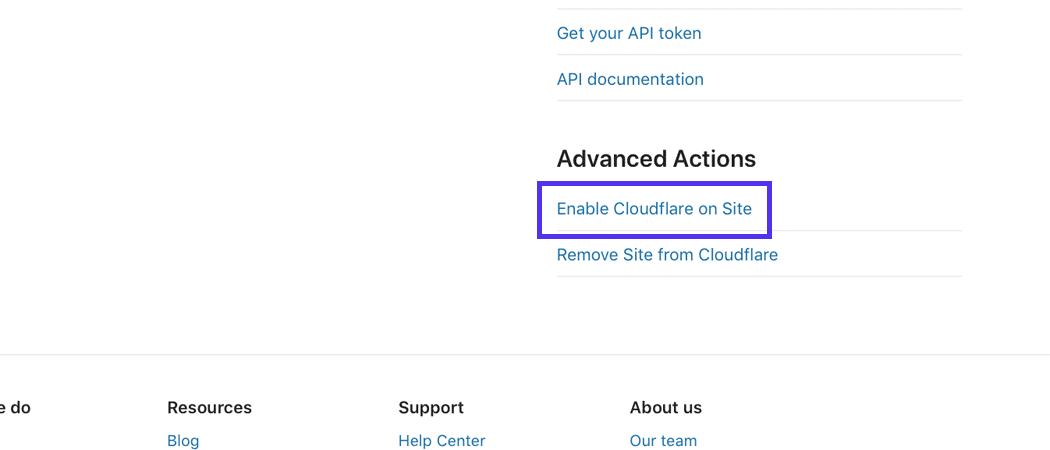Select Remove Site from Cloudflare
This screenshot has height=450, width=1050.
coord(667,255)
